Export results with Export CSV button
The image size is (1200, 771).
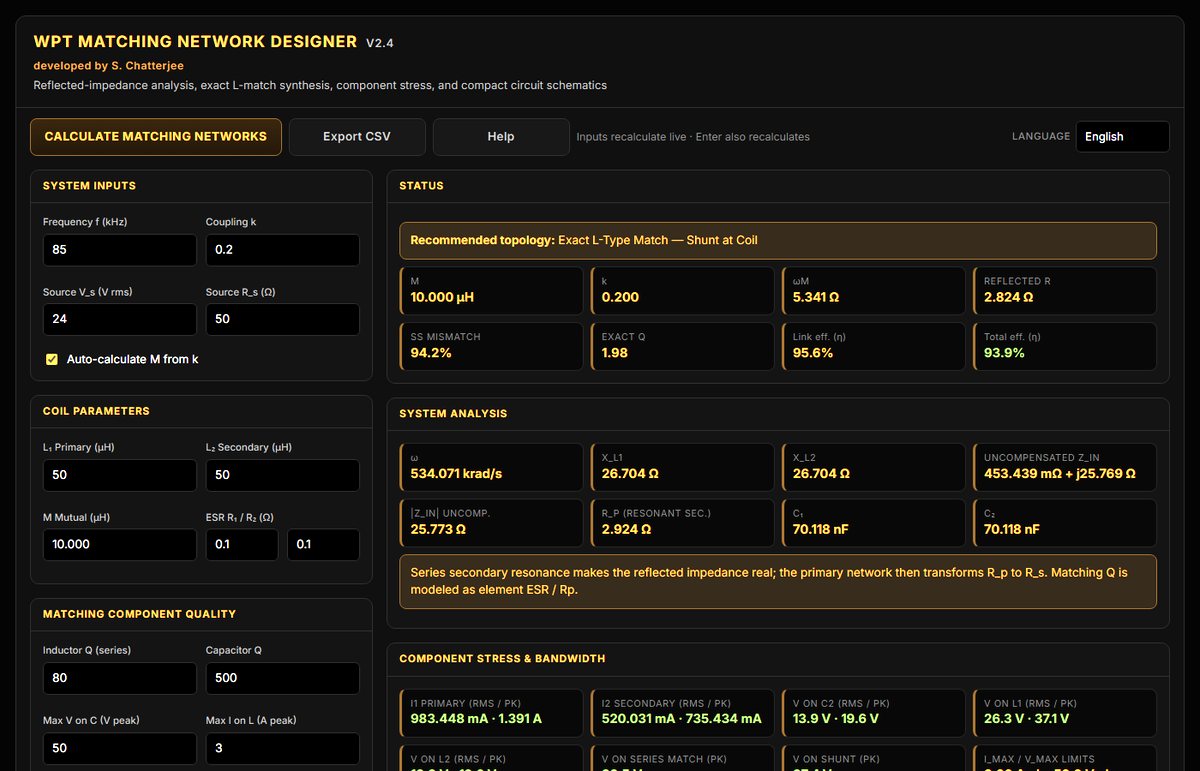click(x=357, y=137)
